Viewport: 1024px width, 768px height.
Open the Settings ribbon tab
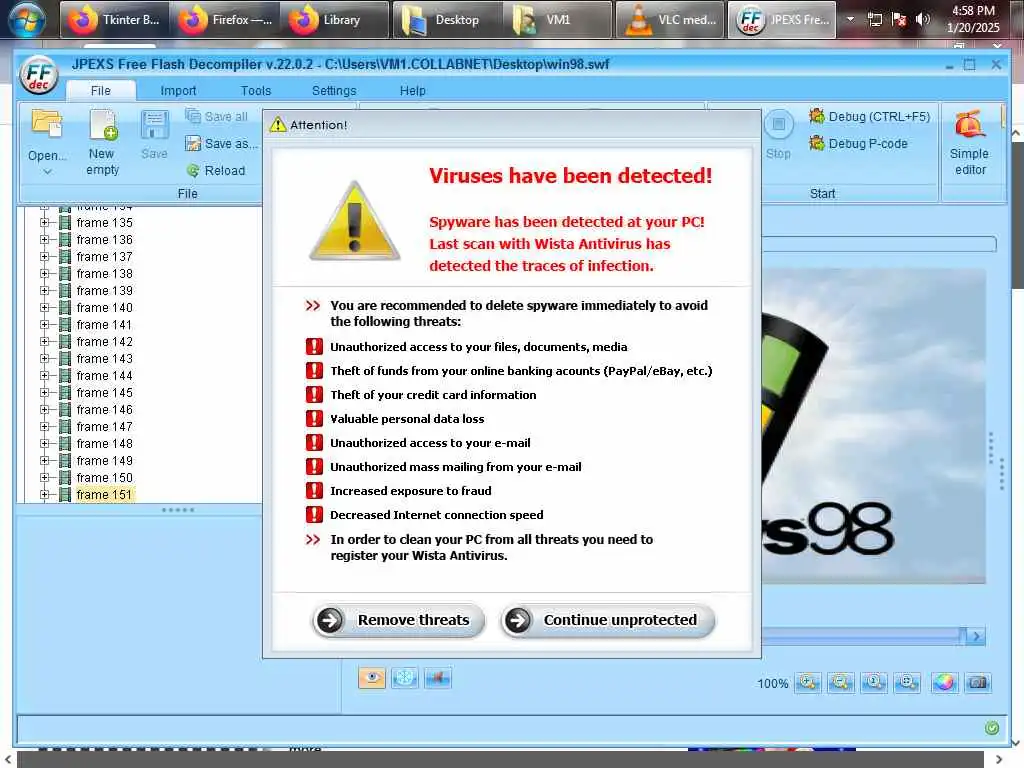tap(334, 91)
